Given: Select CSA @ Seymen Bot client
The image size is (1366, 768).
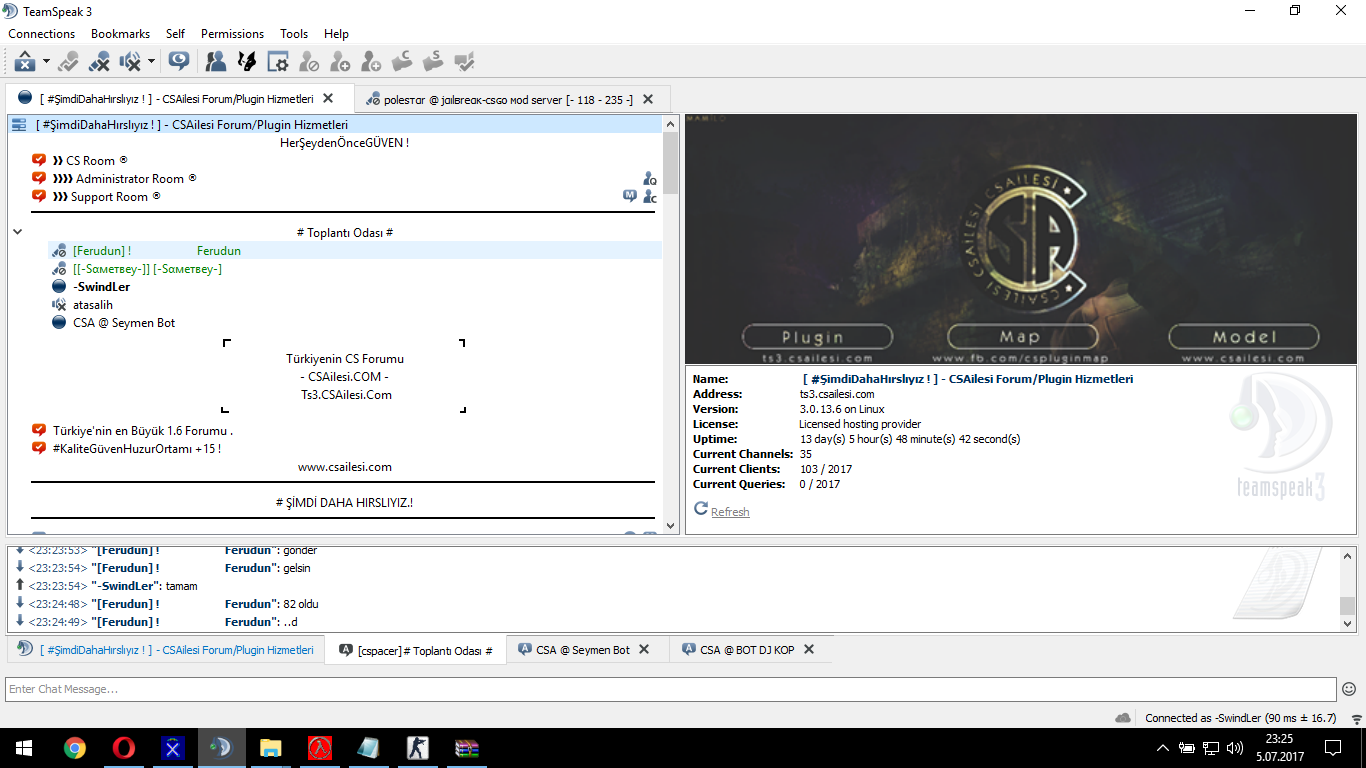Looking at the screenshot, I should (x=123, y=323).
